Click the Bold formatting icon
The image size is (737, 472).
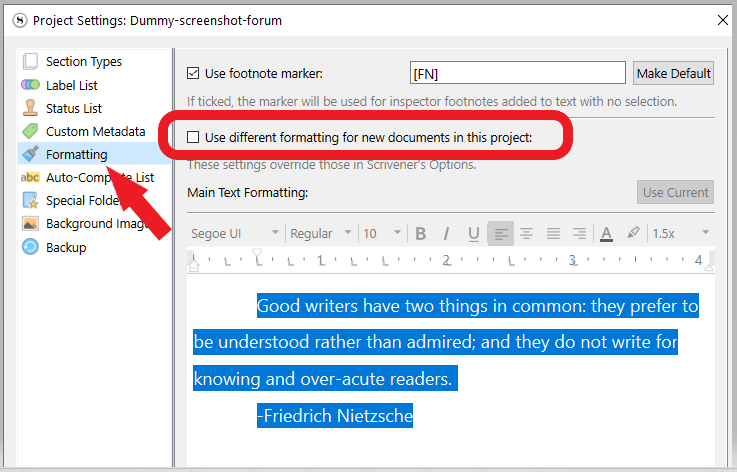(421, 233)
